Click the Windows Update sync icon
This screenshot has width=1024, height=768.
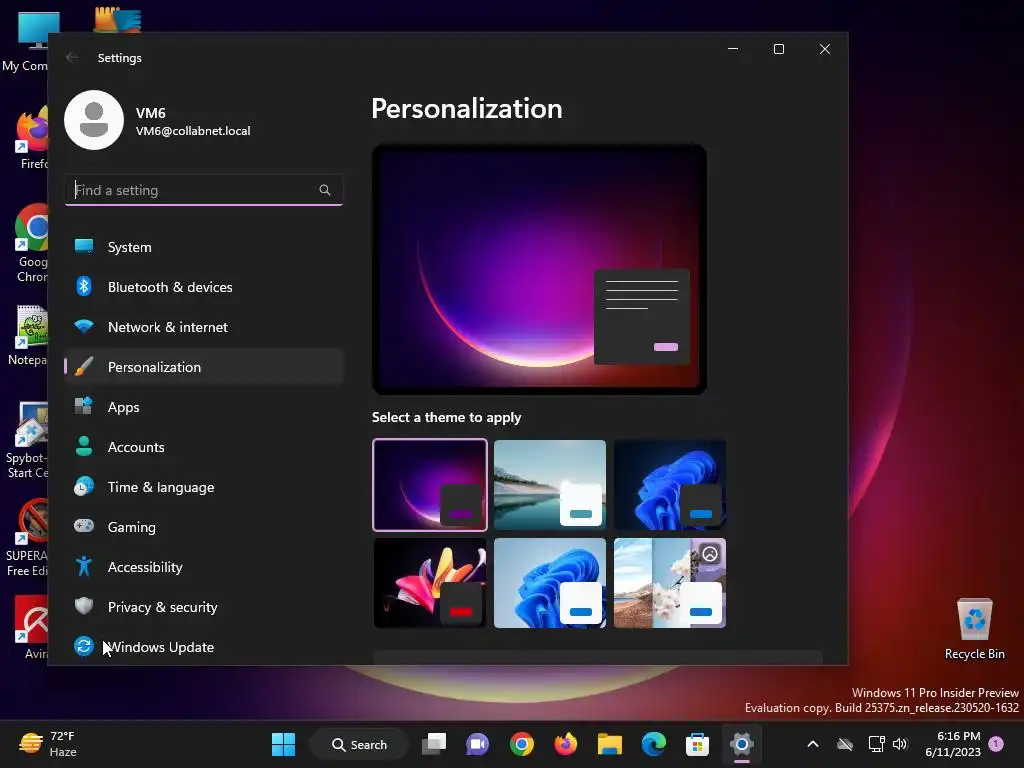click(x=84, y=646)
